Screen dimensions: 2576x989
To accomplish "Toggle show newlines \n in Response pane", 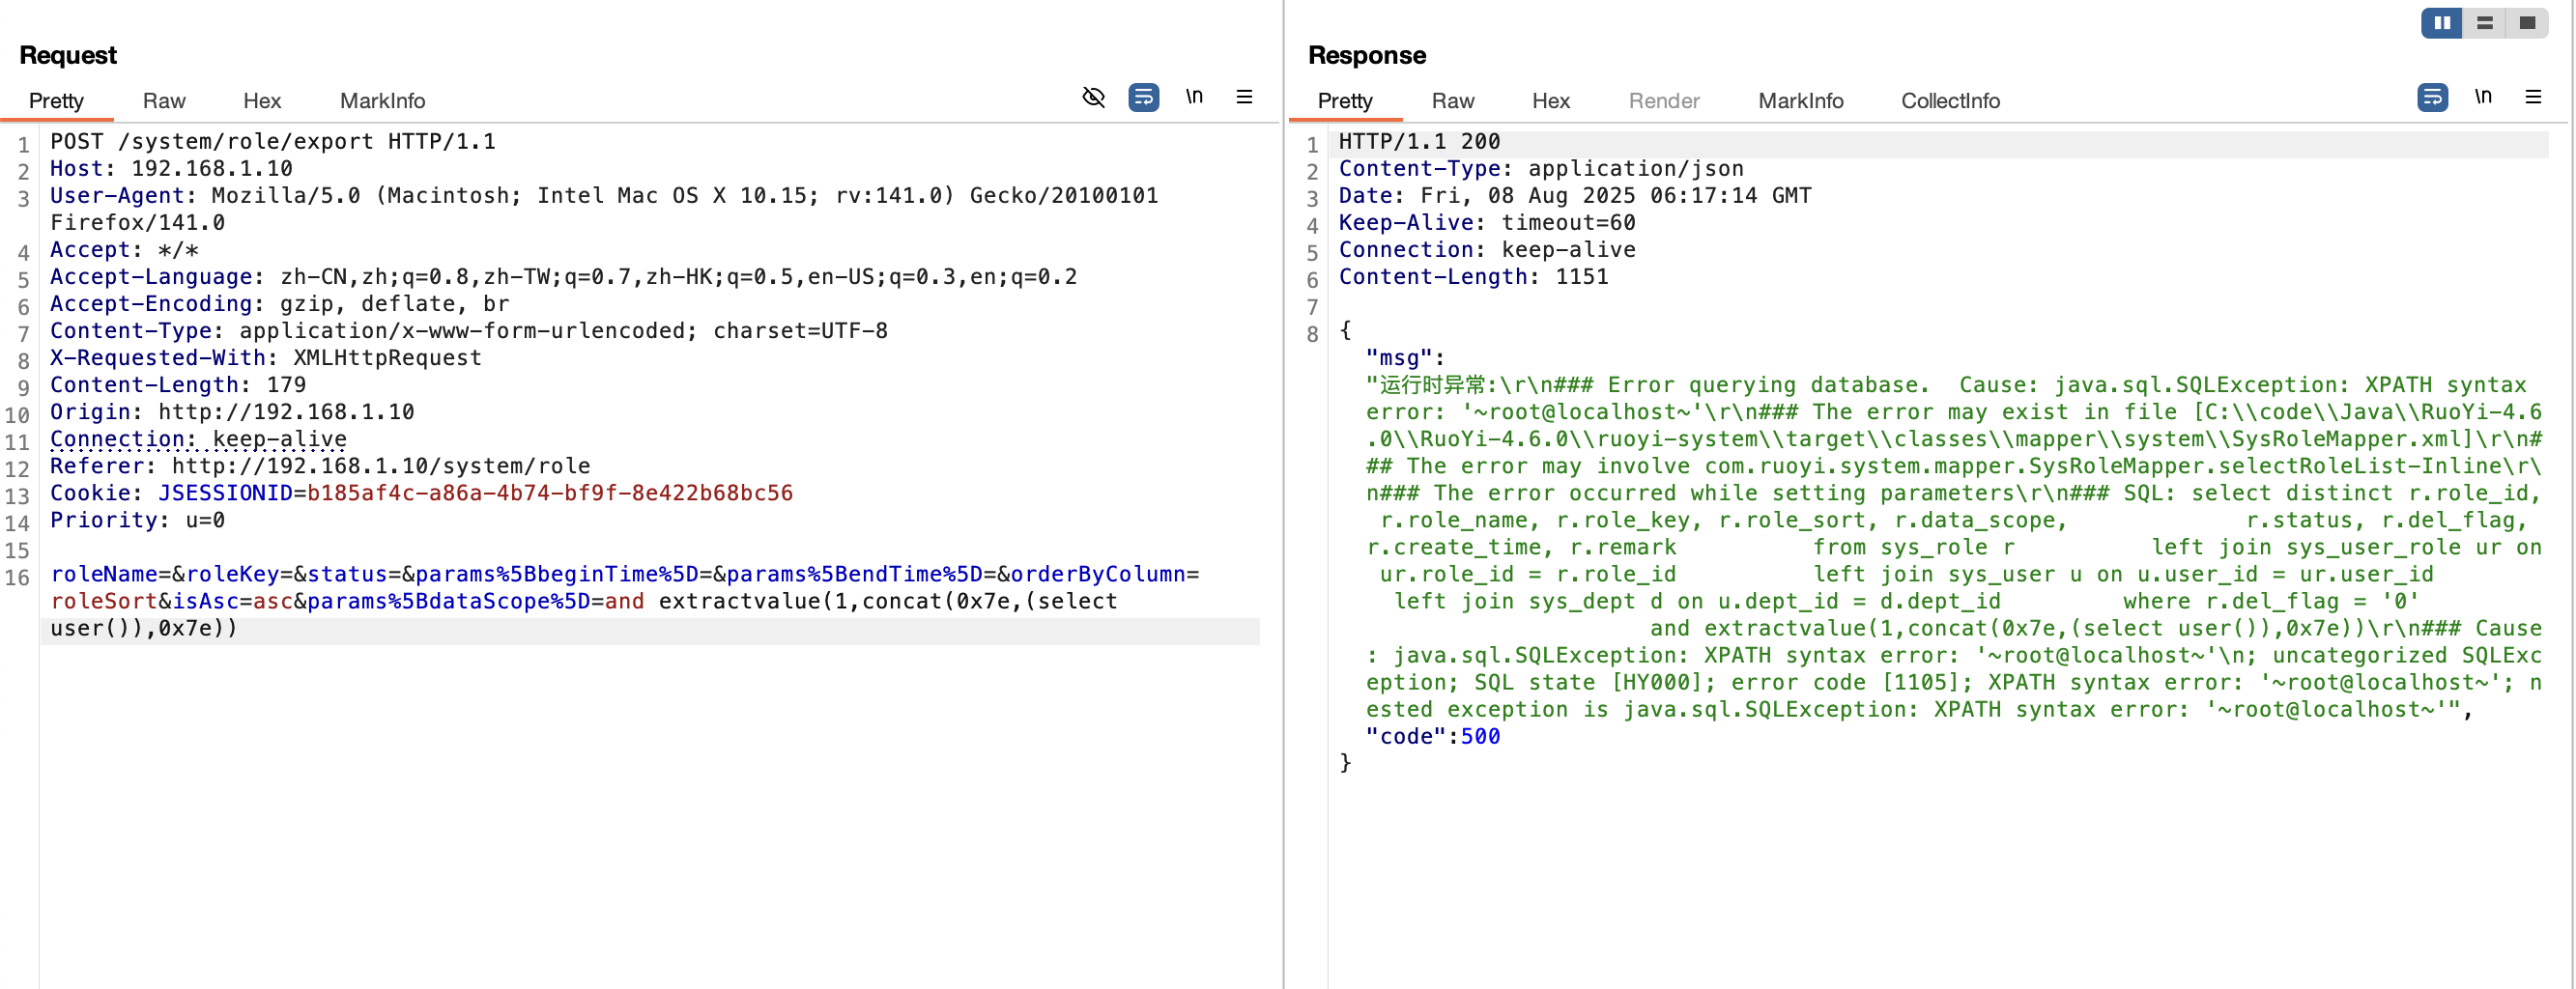I will point(2483,97).
